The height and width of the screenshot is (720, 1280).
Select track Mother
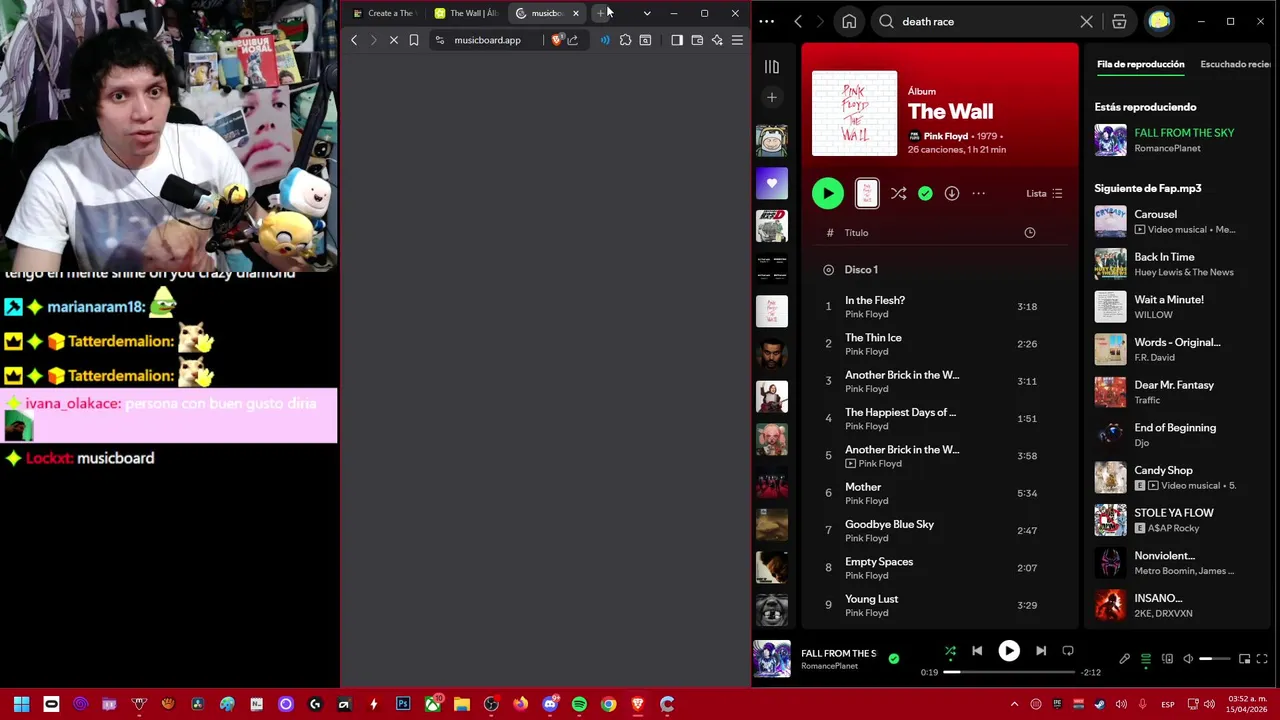(940, 493)
